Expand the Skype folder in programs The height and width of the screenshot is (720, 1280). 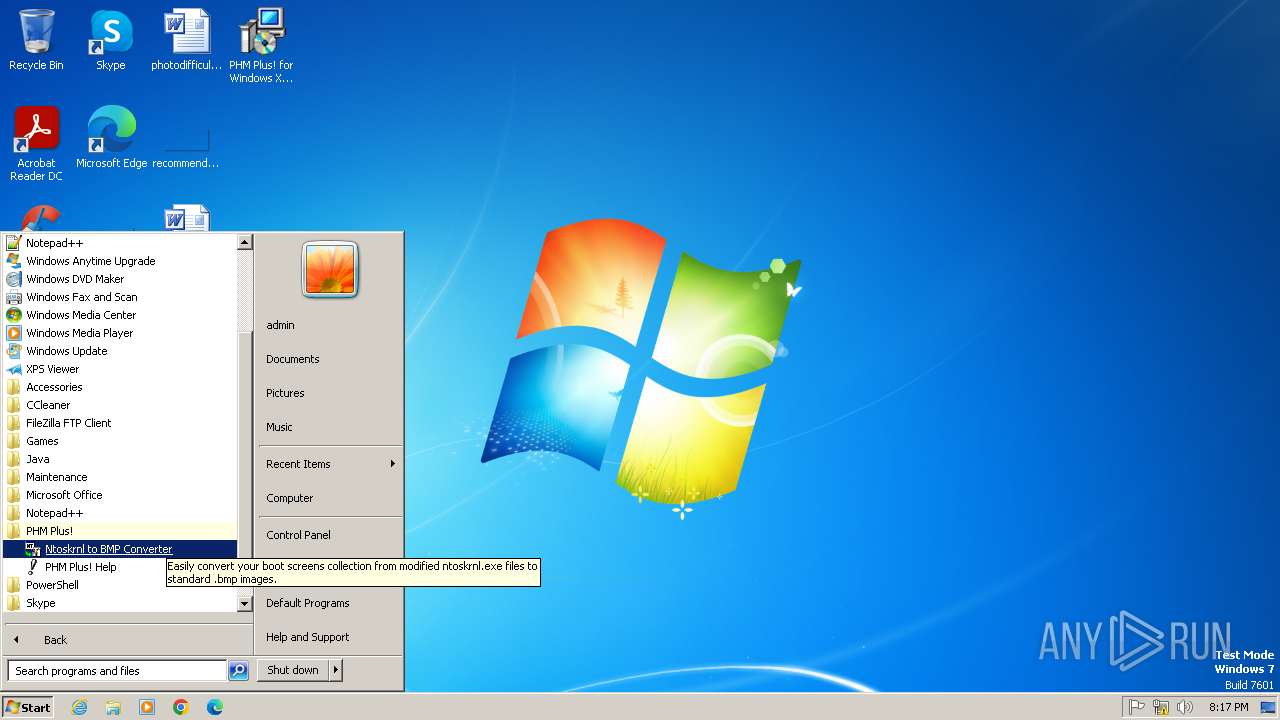click(x=120, y=603)
